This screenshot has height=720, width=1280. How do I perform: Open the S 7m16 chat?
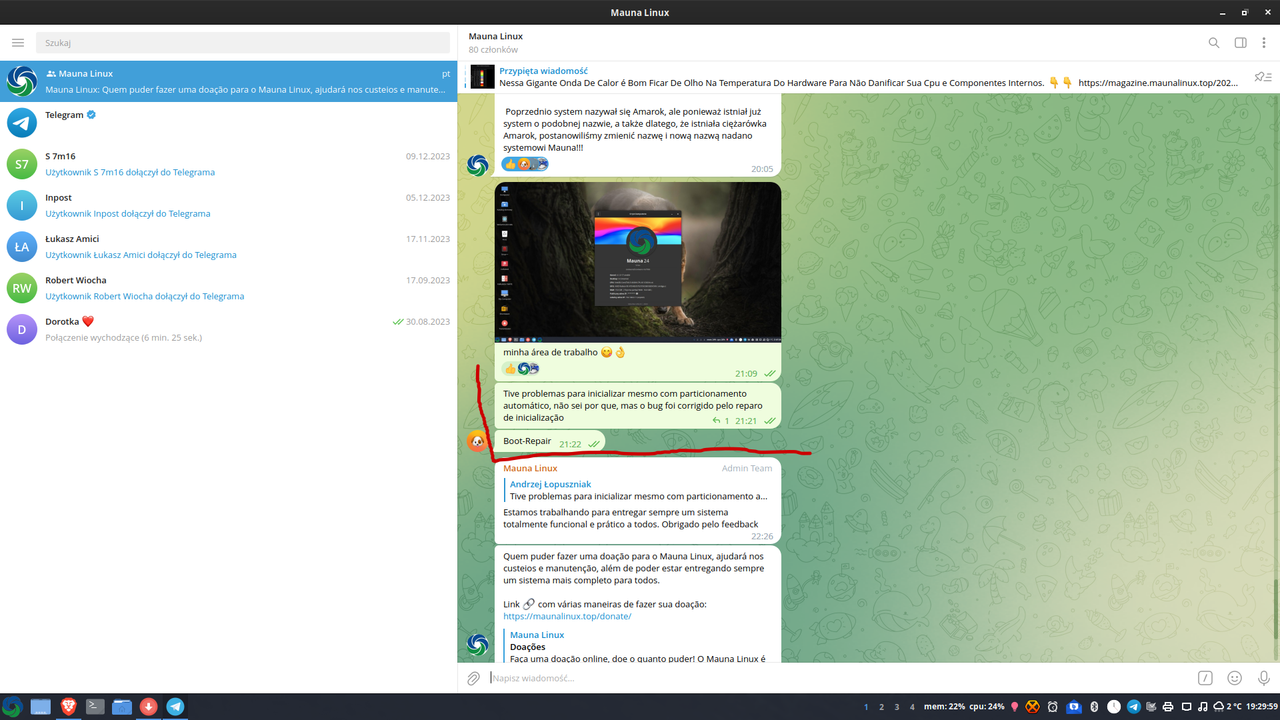click(x=228, y=164)
